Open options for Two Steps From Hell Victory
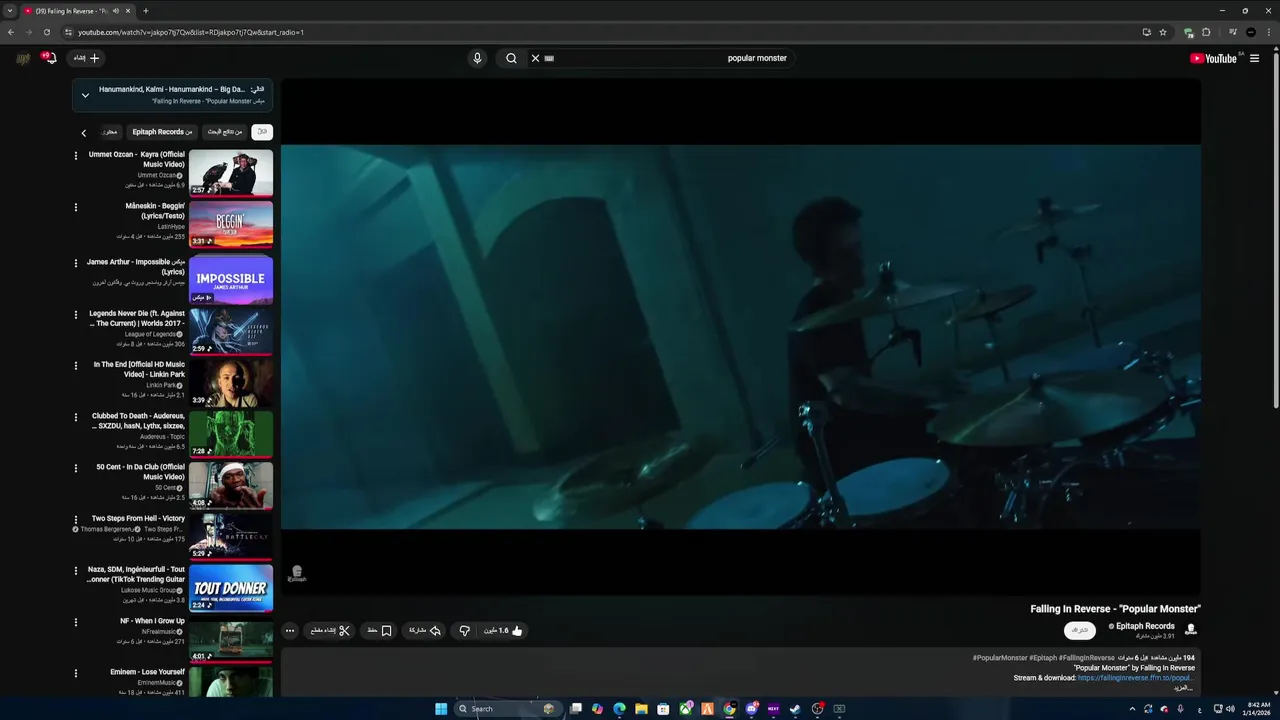 pos(76,520)
